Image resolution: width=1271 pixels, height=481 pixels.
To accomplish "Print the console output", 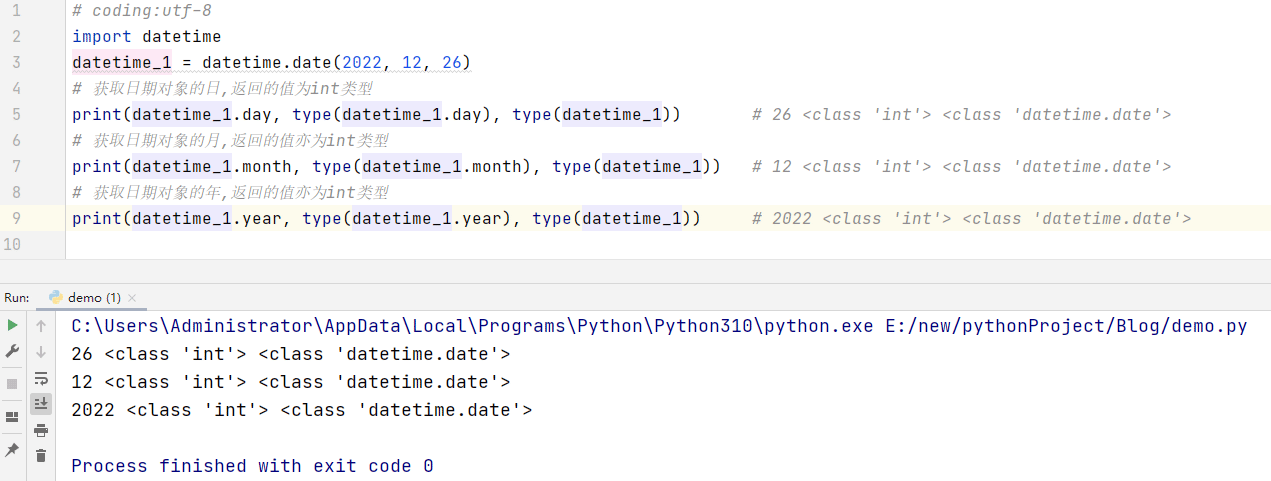I will [41, 430].
